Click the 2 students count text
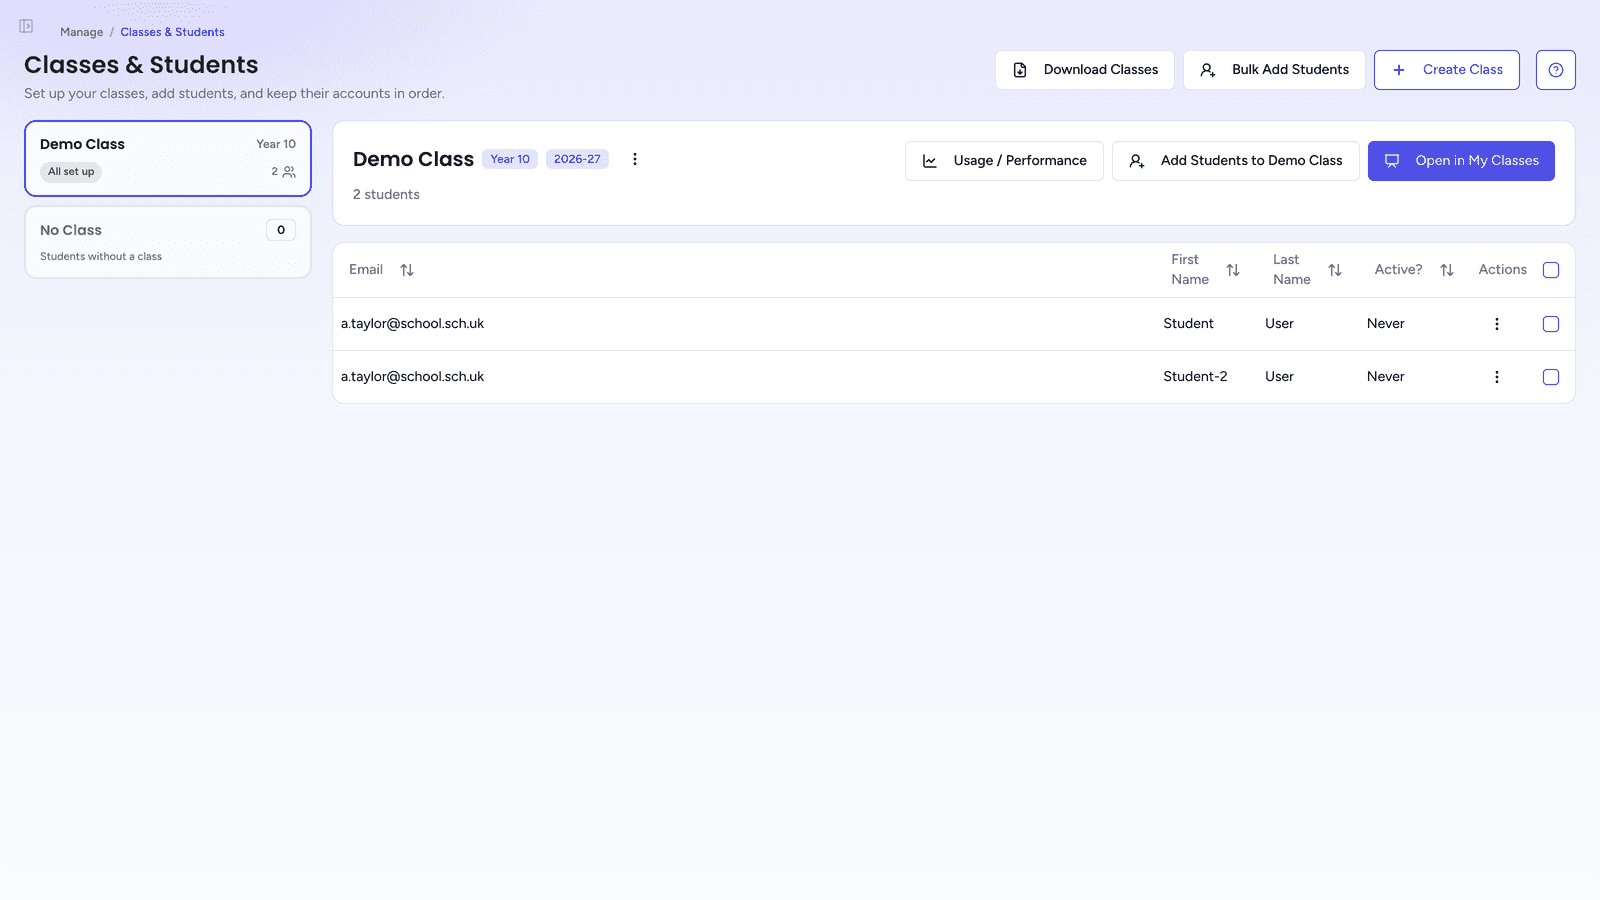This screenshot has height=900, width=1600. click(x=386, y=195)
